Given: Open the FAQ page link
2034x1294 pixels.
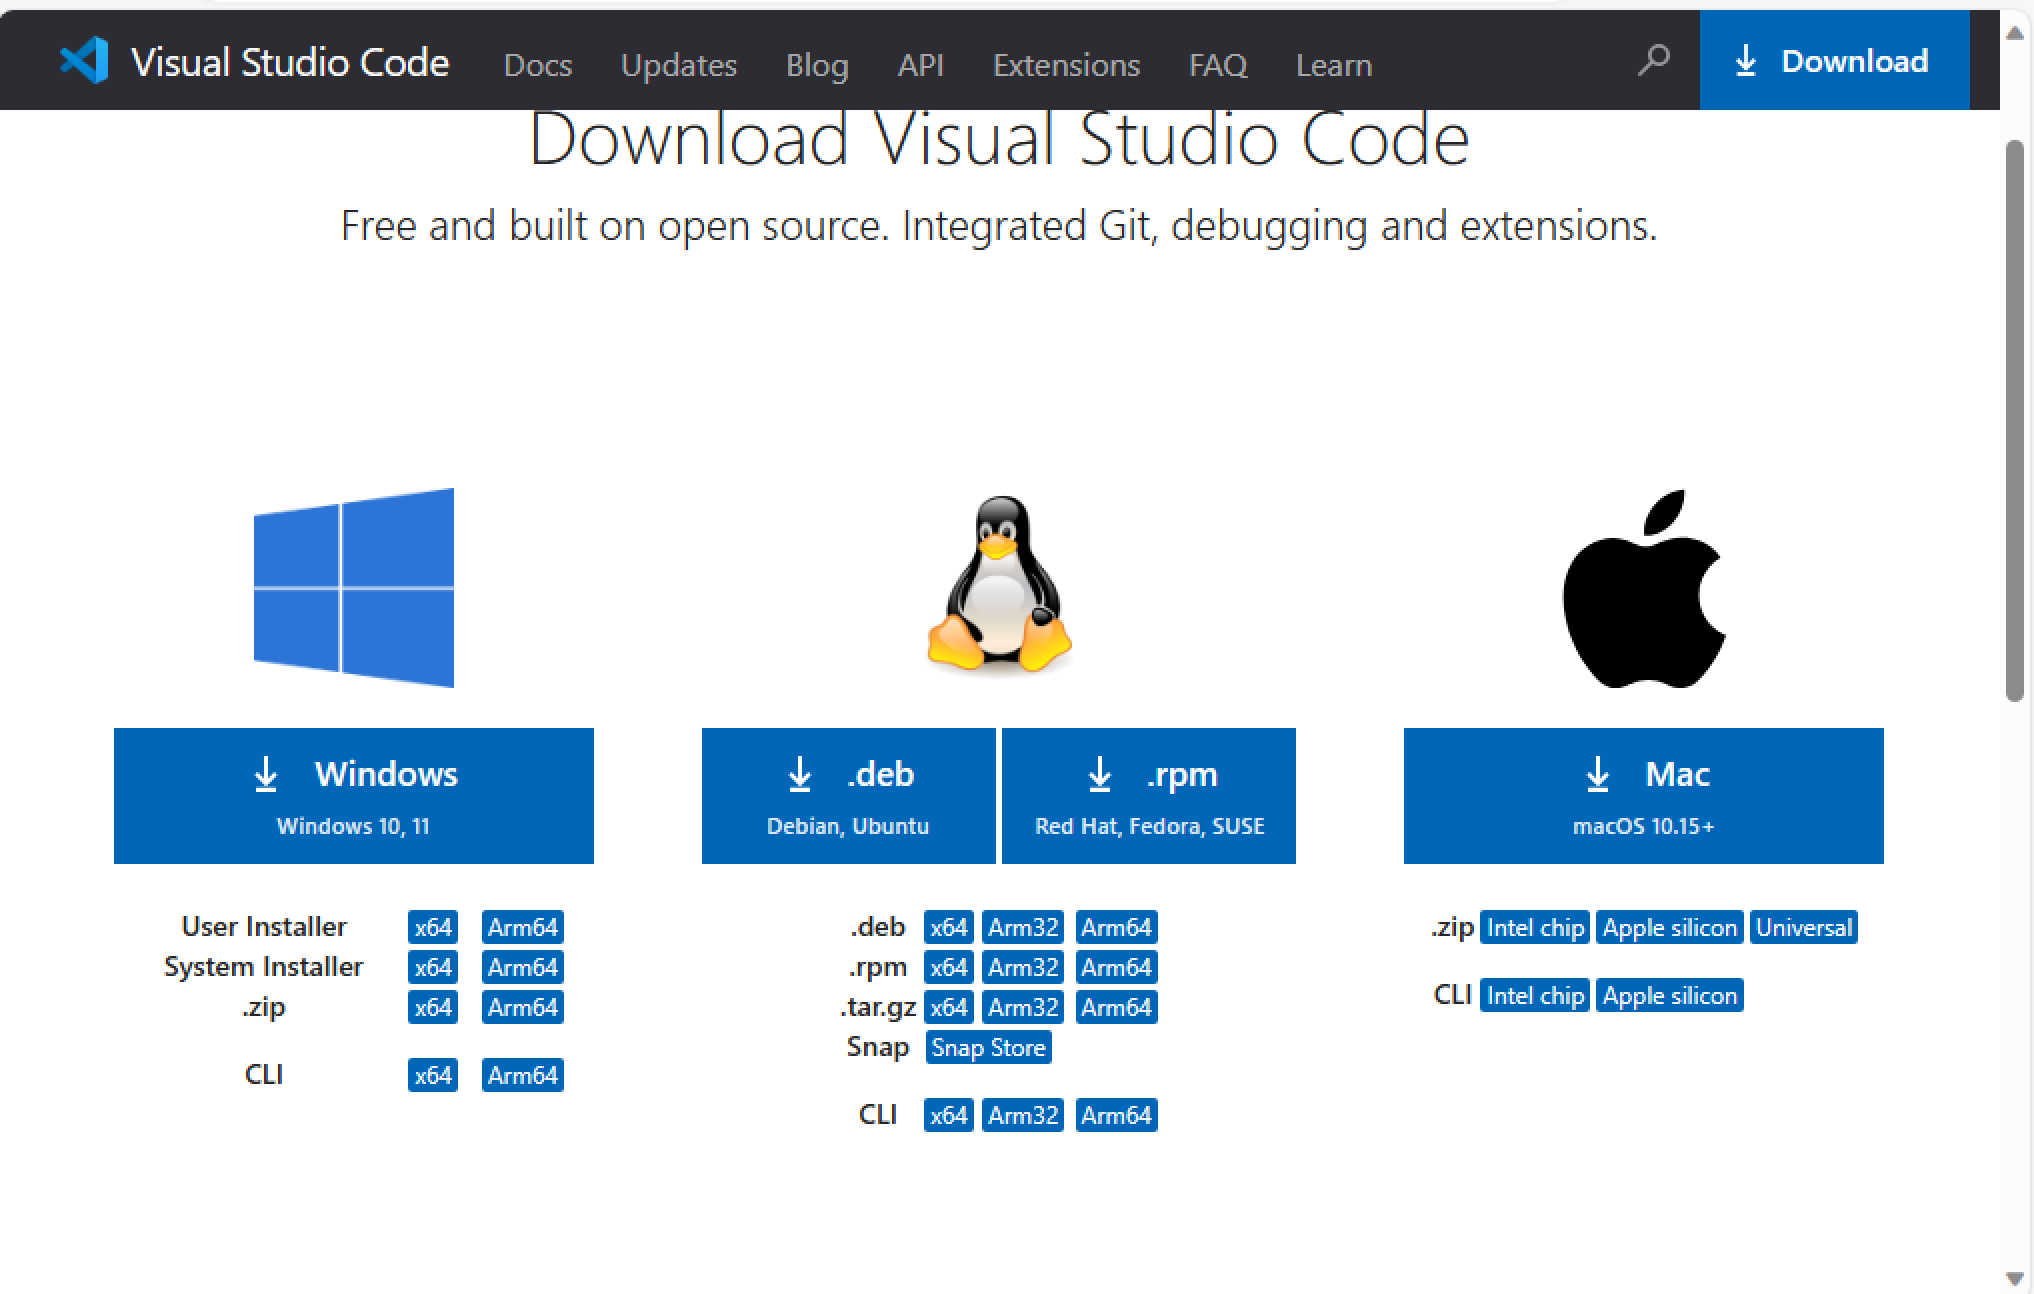Looking at the screenshot, I should pyautogui.click(x=1218, y=65).
